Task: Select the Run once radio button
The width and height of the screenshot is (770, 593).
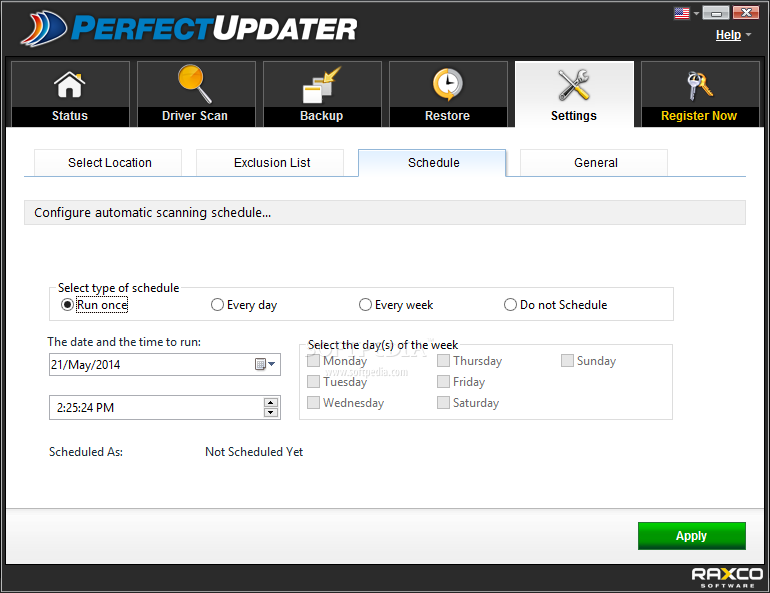Action: 67,305
